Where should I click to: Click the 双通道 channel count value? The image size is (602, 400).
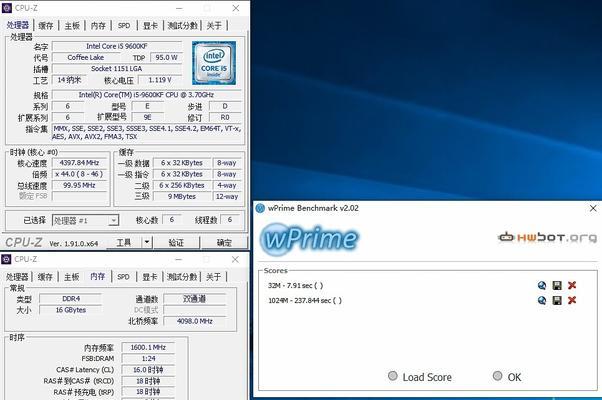point(195,299)
